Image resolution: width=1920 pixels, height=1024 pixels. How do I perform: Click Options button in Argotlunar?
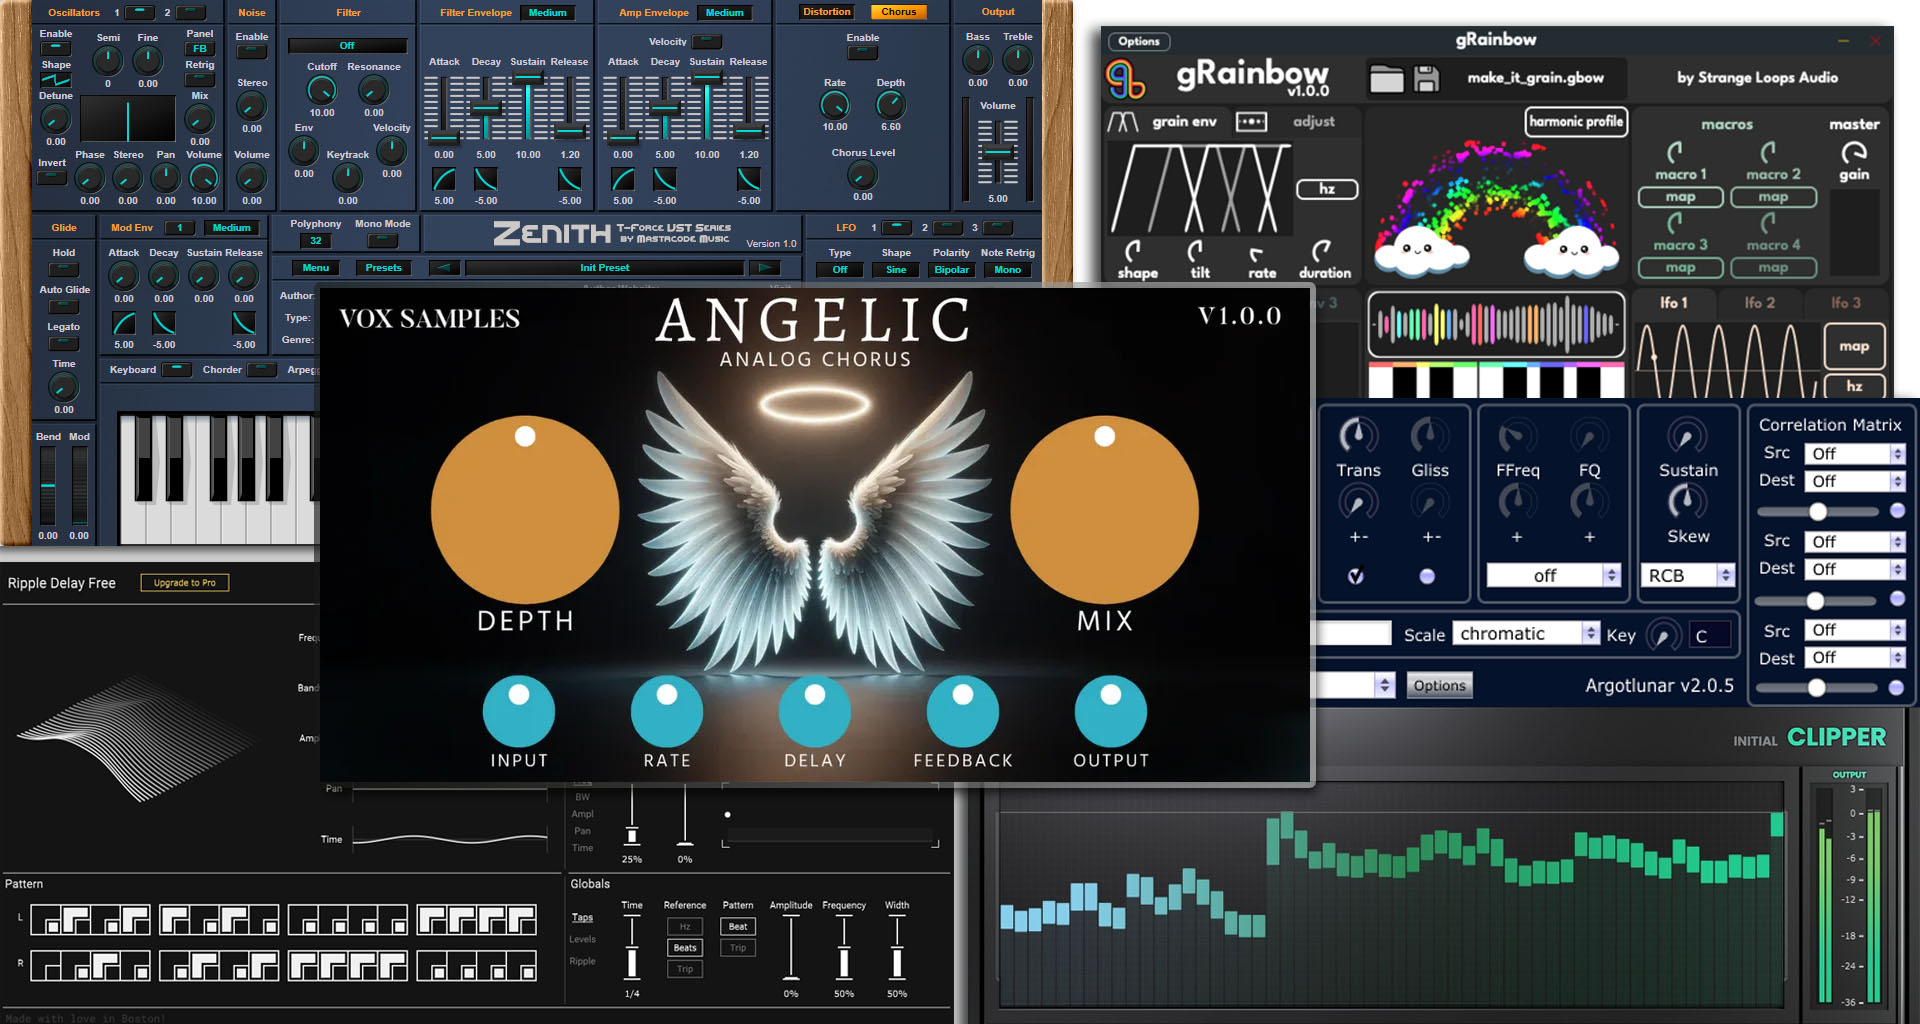1439,686
